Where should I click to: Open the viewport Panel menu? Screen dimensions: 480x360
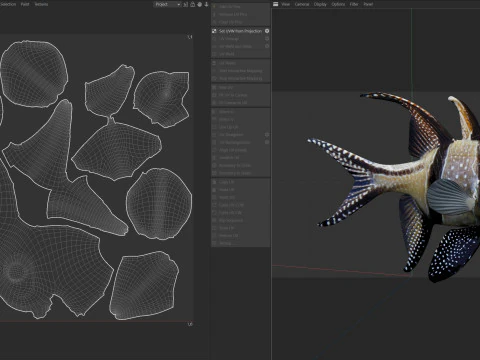pyautogui.click(x=368, y=4)
